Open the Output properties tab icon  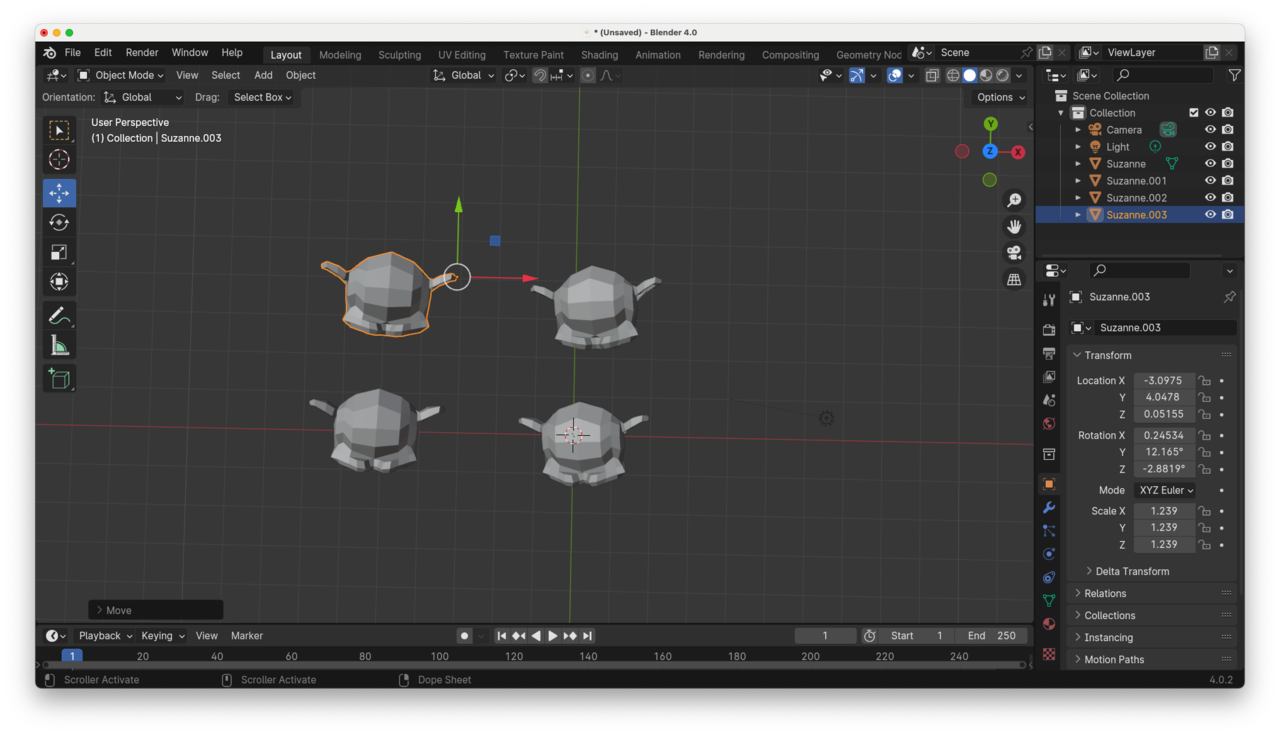point(1049,354)
